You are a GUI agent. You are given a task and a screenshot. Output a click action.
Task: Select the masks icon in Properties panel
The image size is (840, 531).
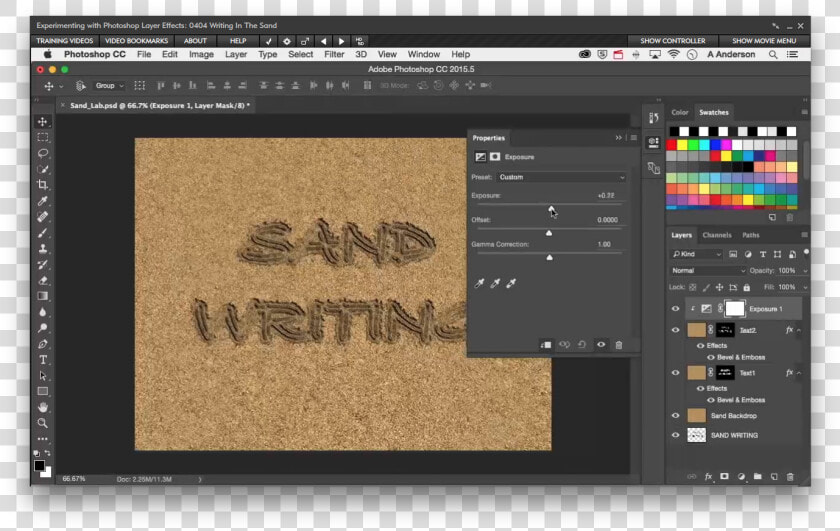(495, 156)
